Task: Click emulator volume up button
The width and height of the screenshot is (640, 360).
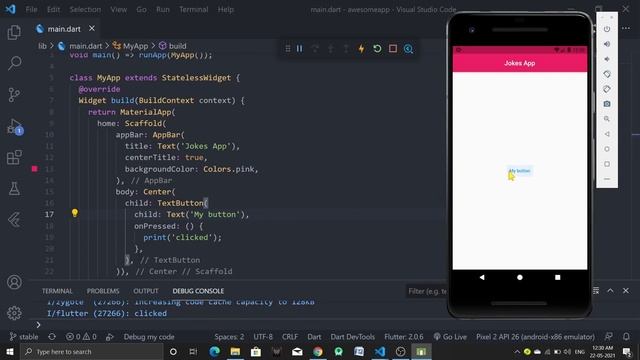Action: click(607, 44)
